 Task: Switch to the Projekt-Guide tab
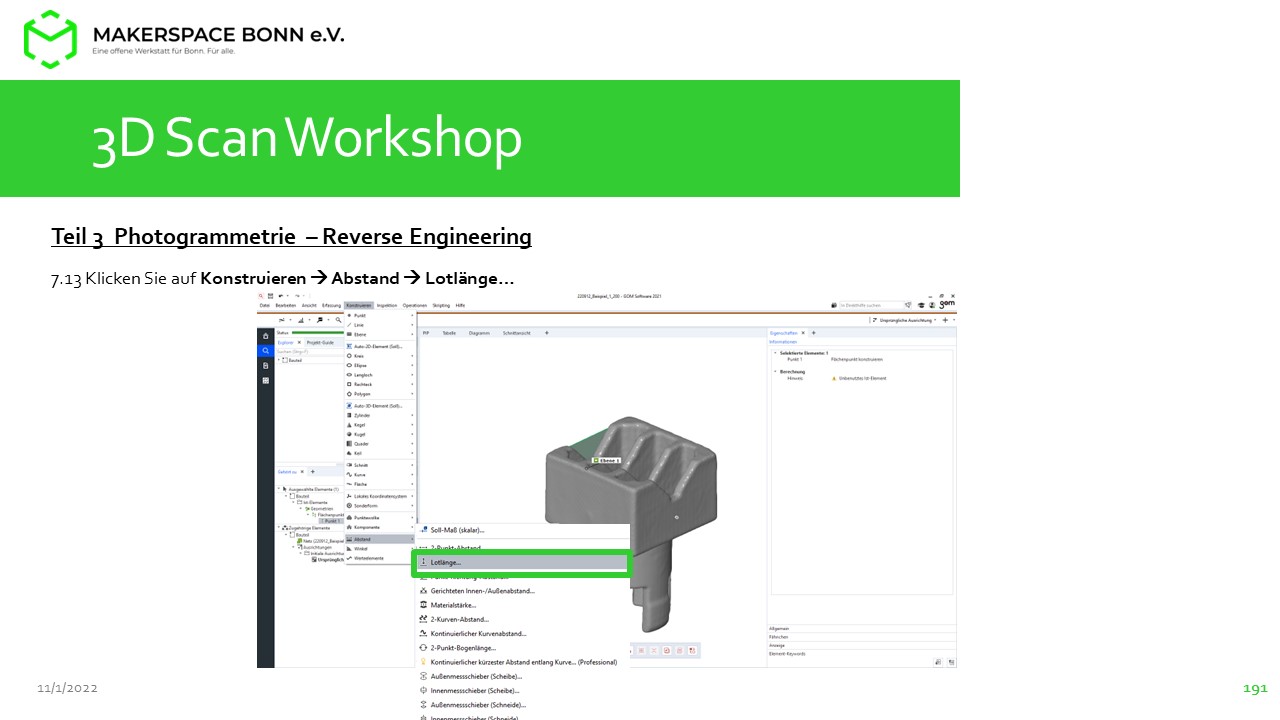(x=320, y=342)
